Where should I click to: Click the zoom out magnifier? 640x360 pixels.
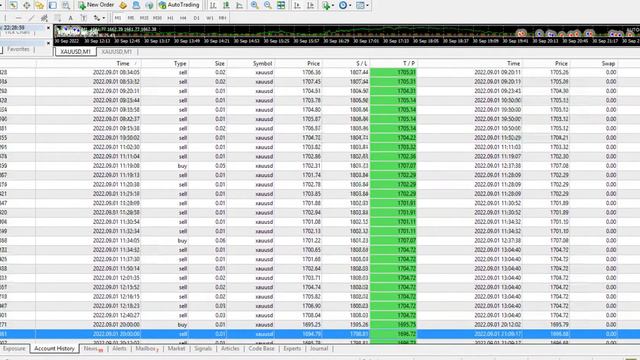click(x=268, y=5)
